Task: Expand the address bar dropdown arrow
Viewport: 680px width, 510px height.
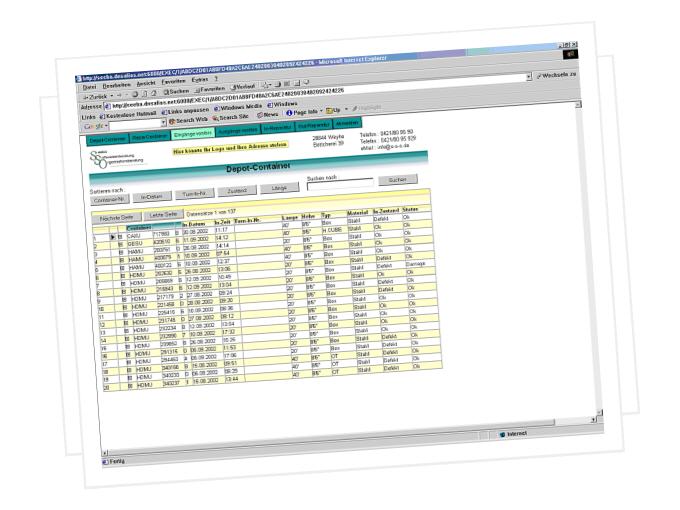Action: tap(528, 78)
